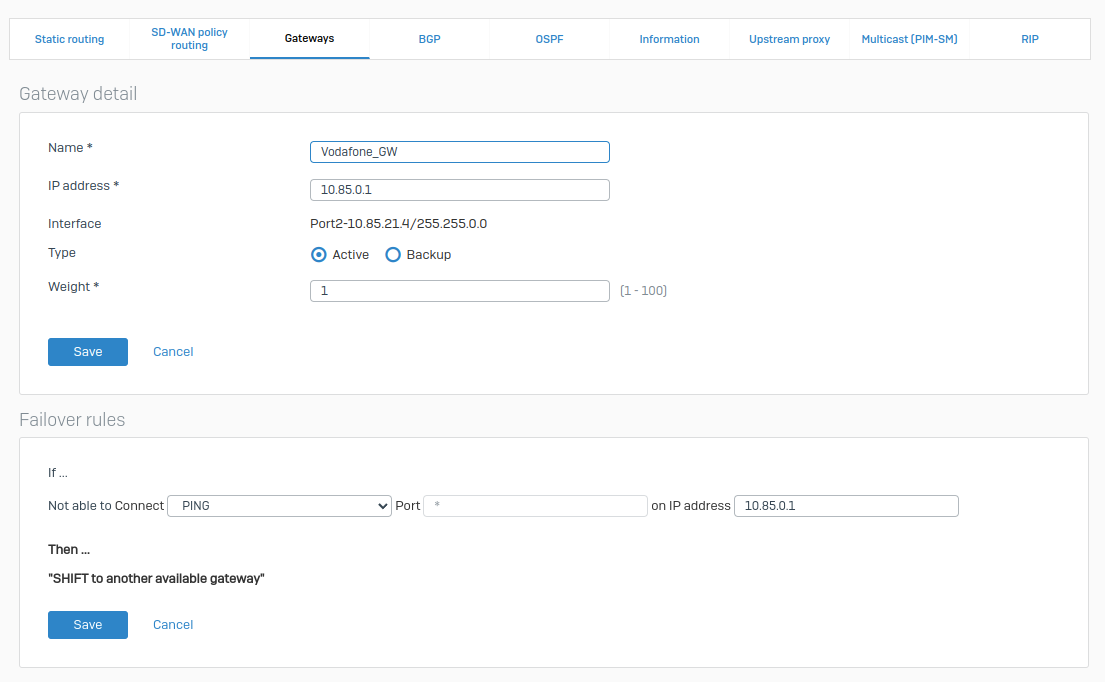The height and width of the screenshot is (682, 1105).
Task: Edit the Vodafone_GW name field
Action: [459, 151]
